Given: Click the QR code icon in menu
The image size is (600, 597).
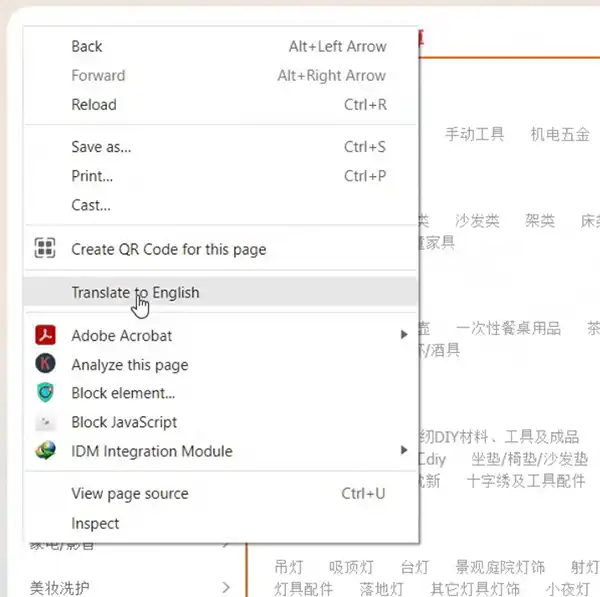Looking at the screenshot, I should pos(45,248).
